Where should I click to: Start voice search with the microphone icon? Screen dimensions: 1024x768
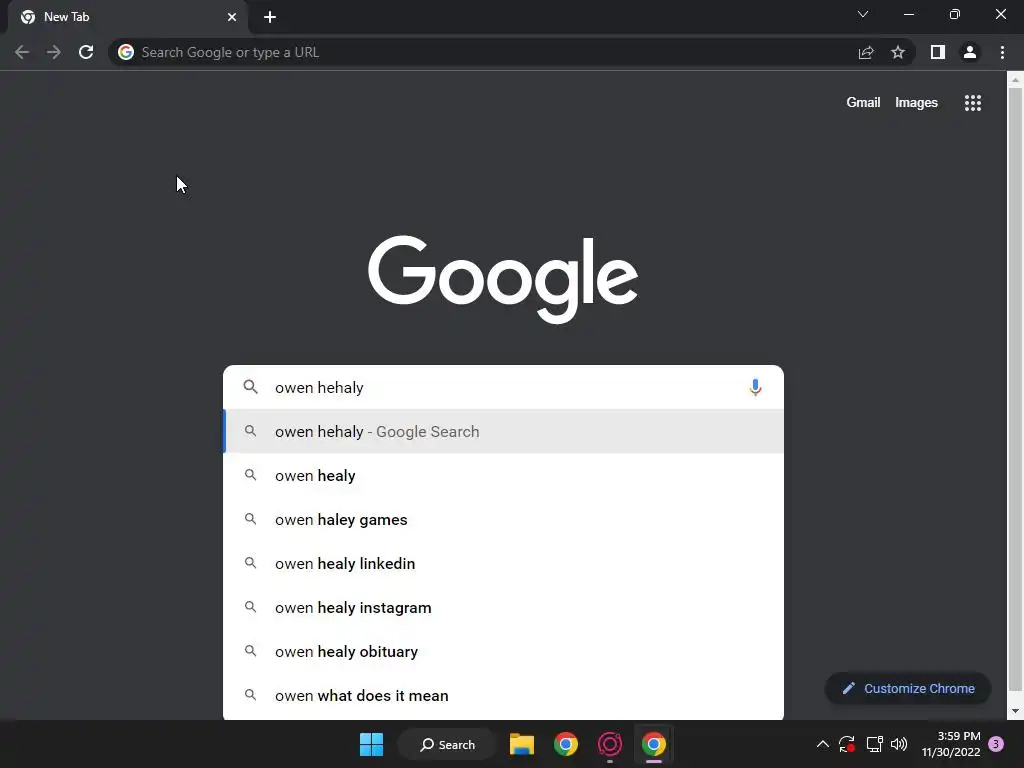[x=755, y=387]
